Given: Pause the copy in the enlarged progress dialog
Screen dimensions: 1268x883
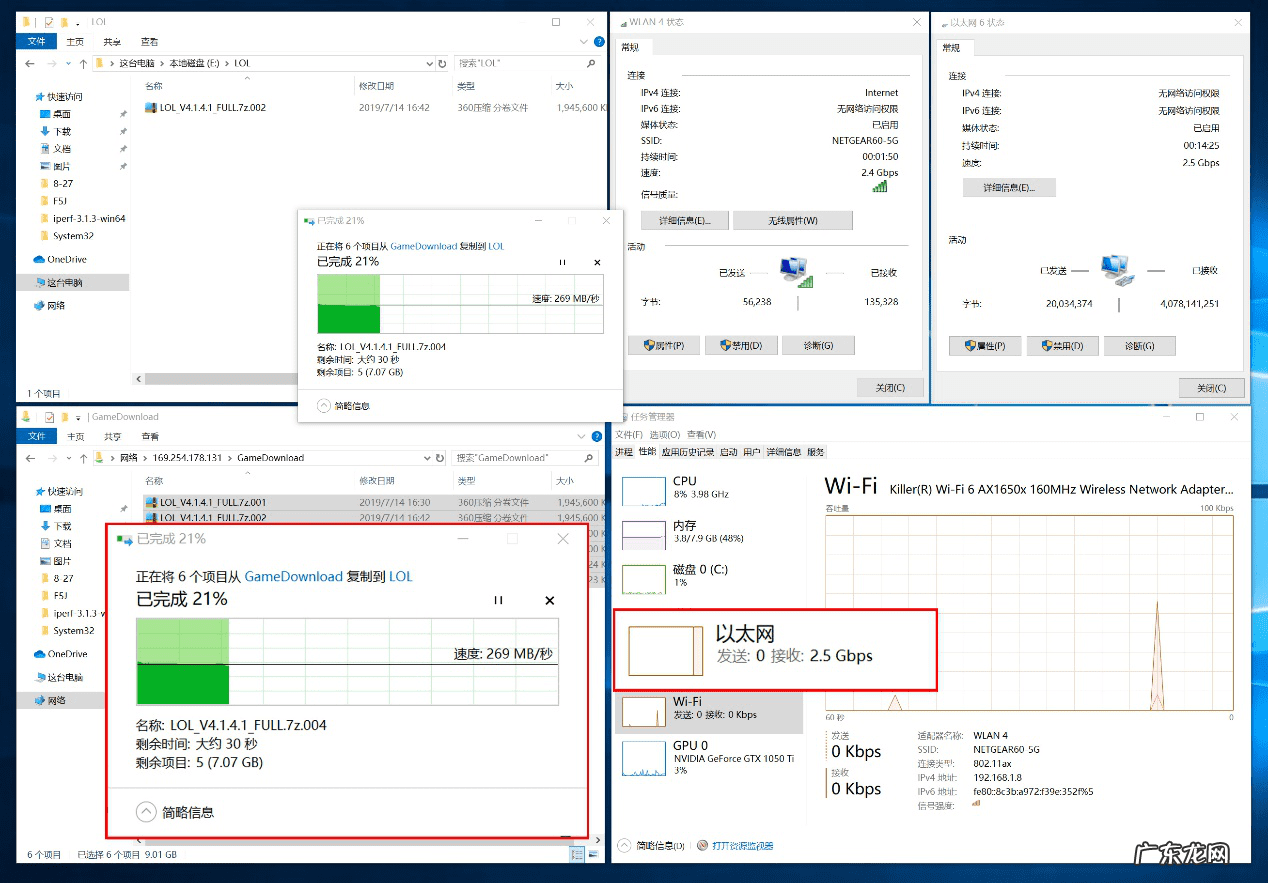Looking at the screenshot, I should 498,600.
